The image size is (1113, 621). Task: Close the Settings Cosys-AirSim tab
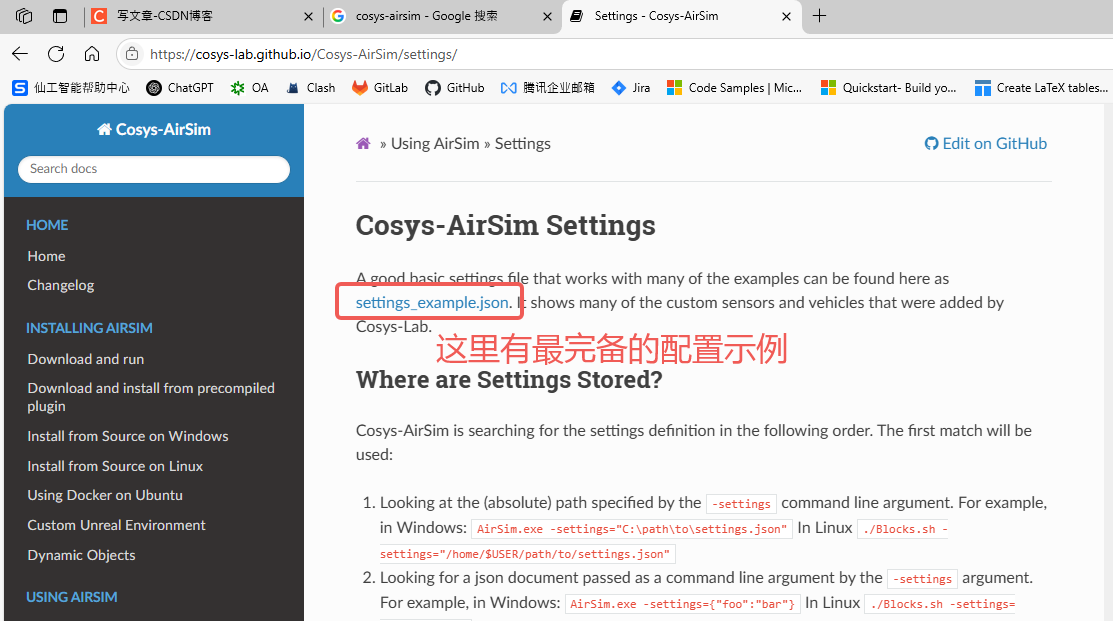(x=786, y=16)
